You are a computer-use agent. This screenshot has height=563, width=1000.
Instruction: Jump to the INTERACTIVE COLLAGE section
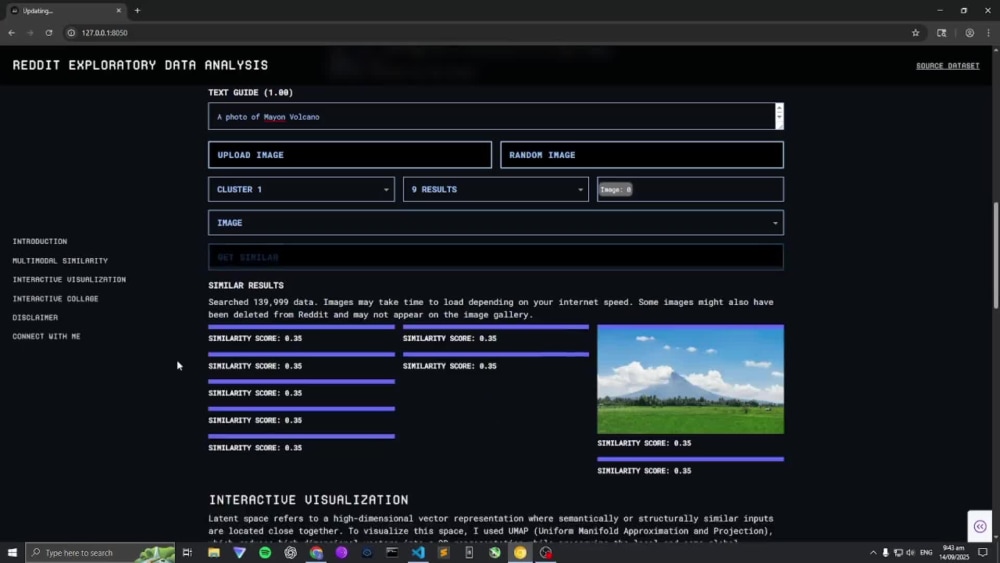(55, 298)
